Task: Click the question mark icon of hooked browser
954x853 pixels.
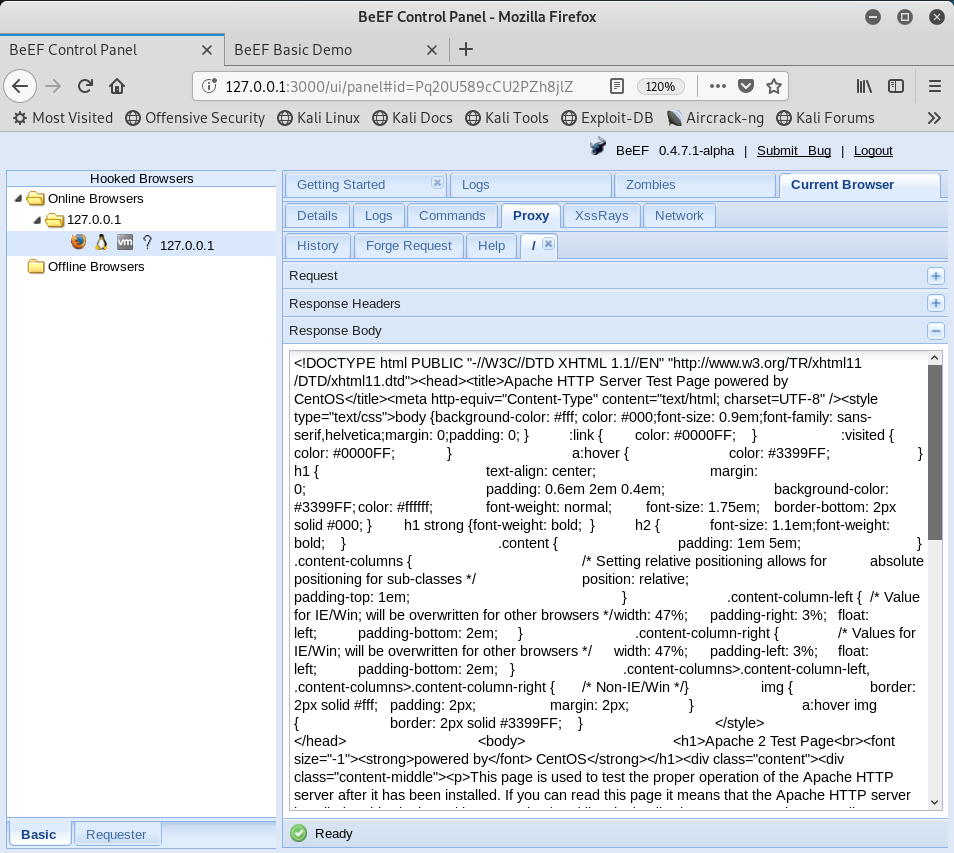Action: [147, 242]
